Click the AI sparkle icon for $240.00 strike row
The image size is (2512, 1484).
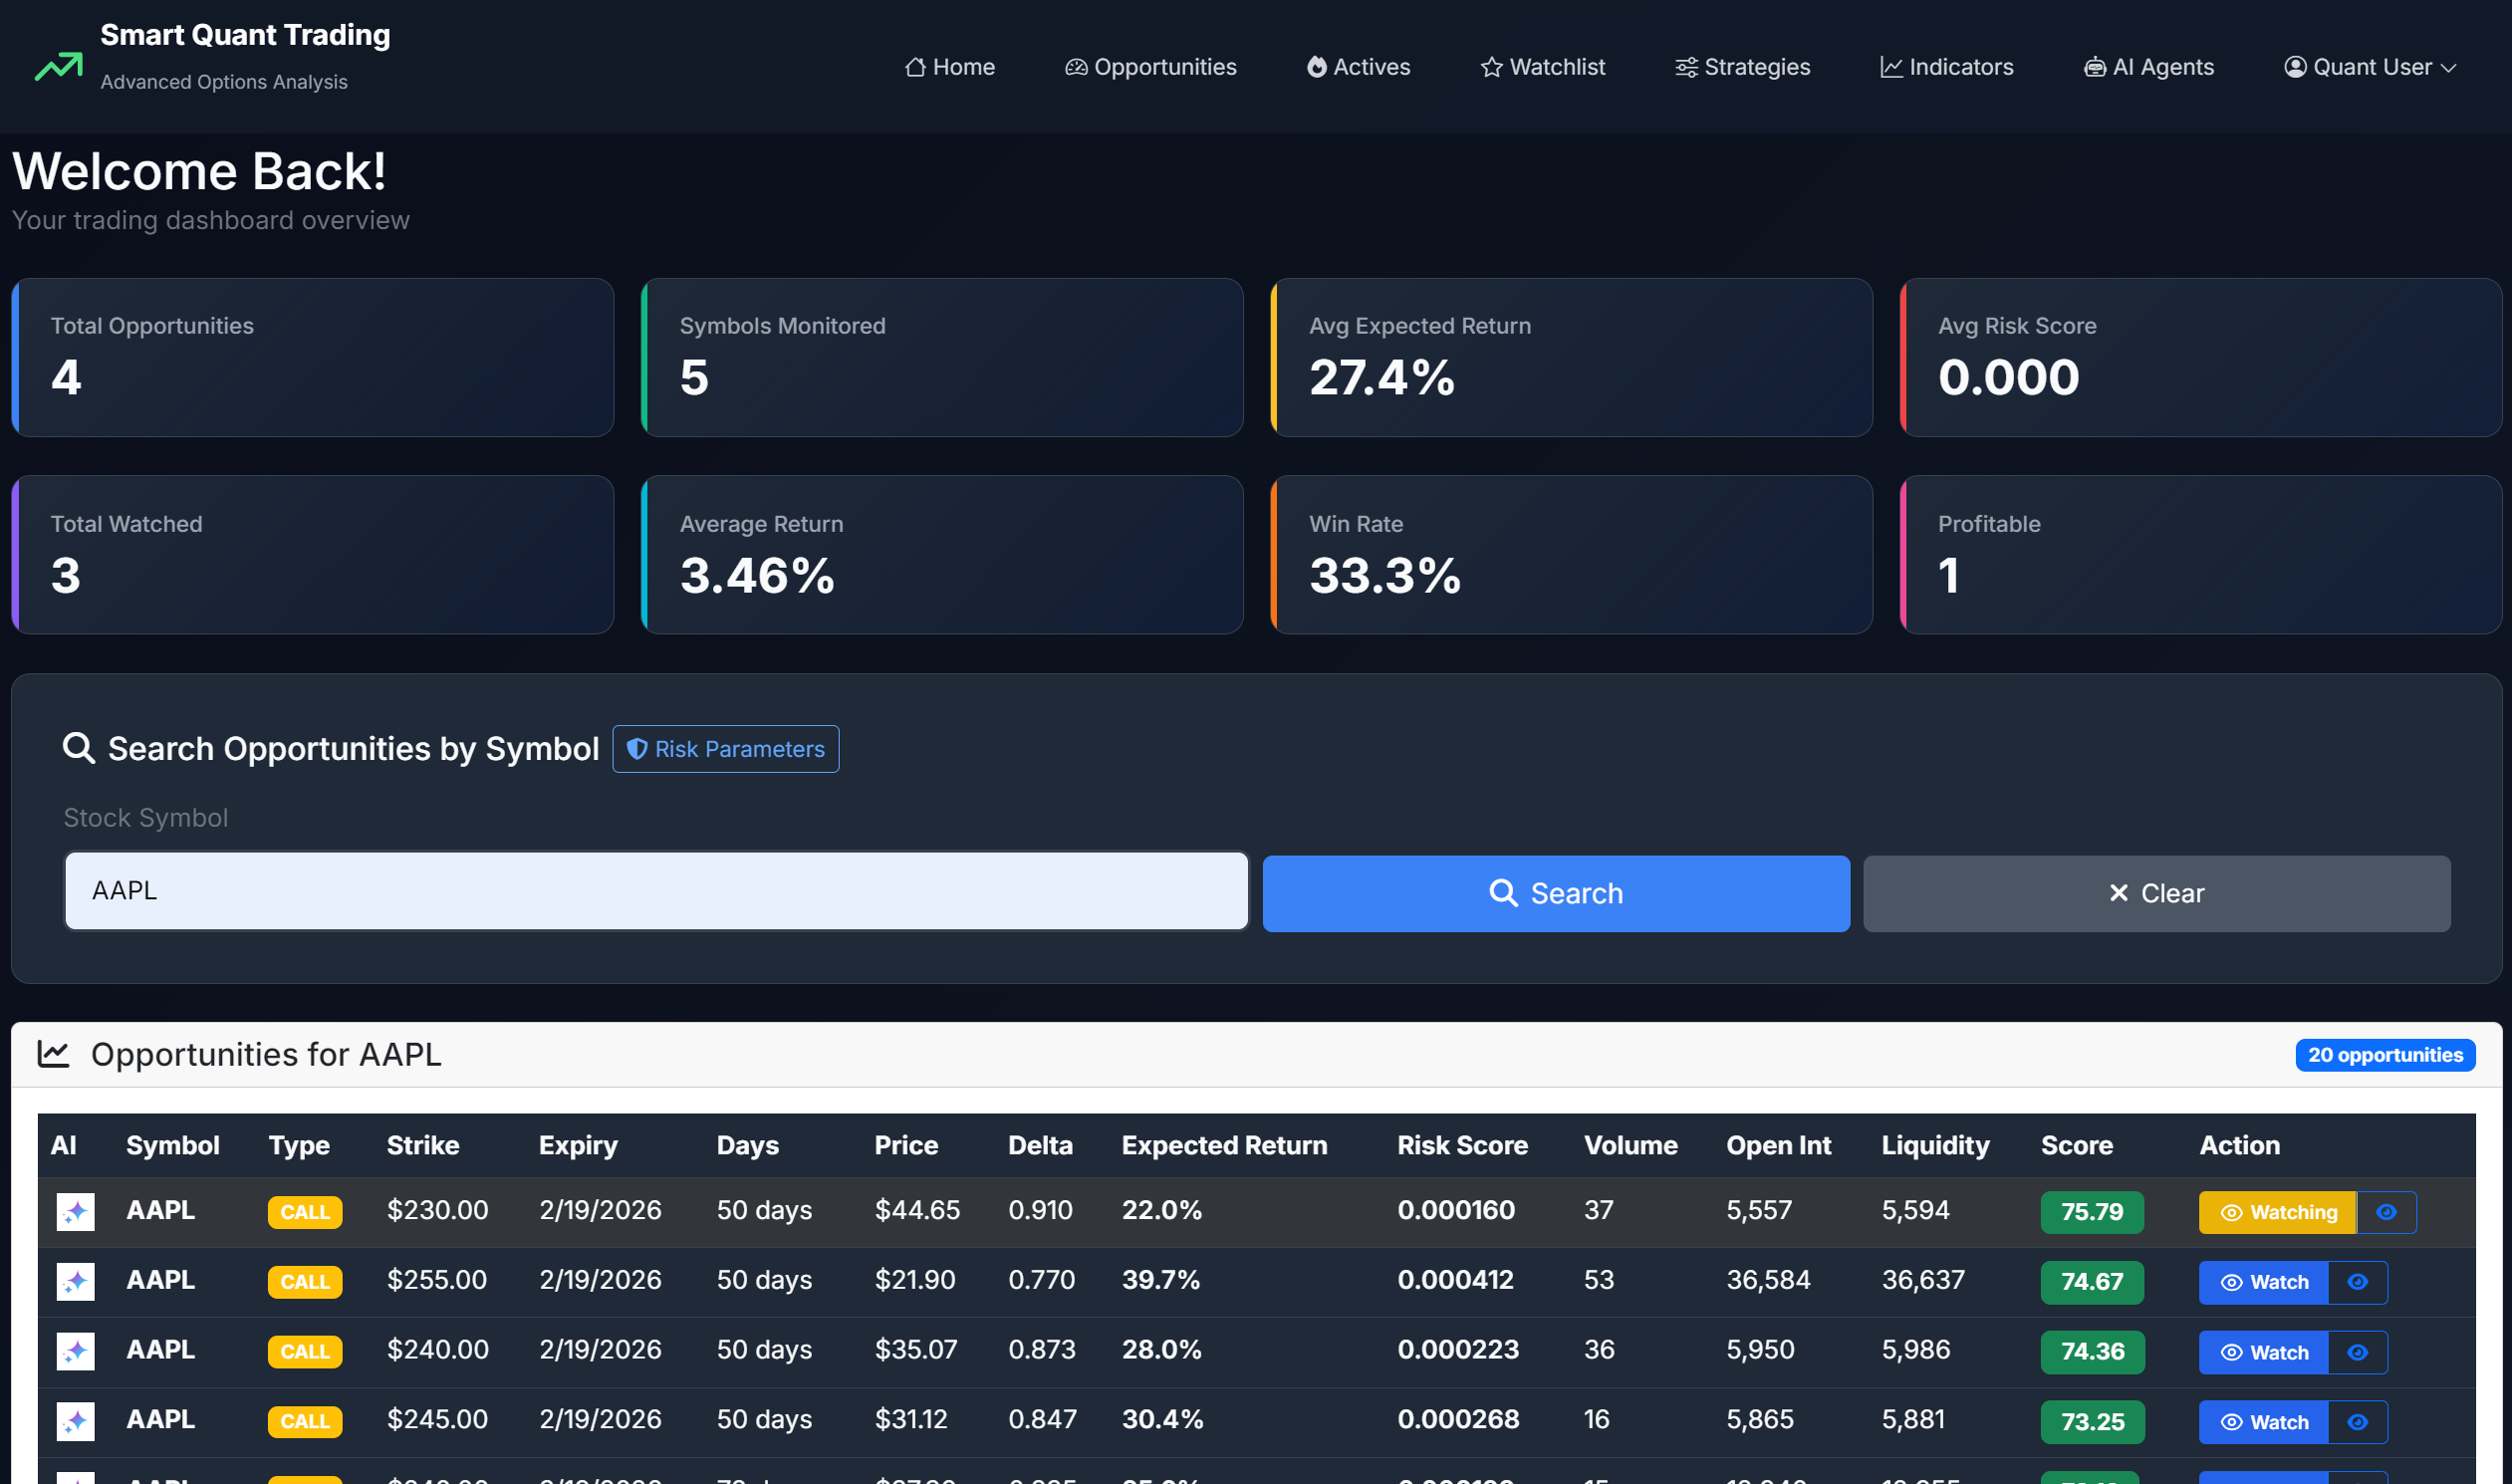pyautogui.click(x=75, y=1351)
